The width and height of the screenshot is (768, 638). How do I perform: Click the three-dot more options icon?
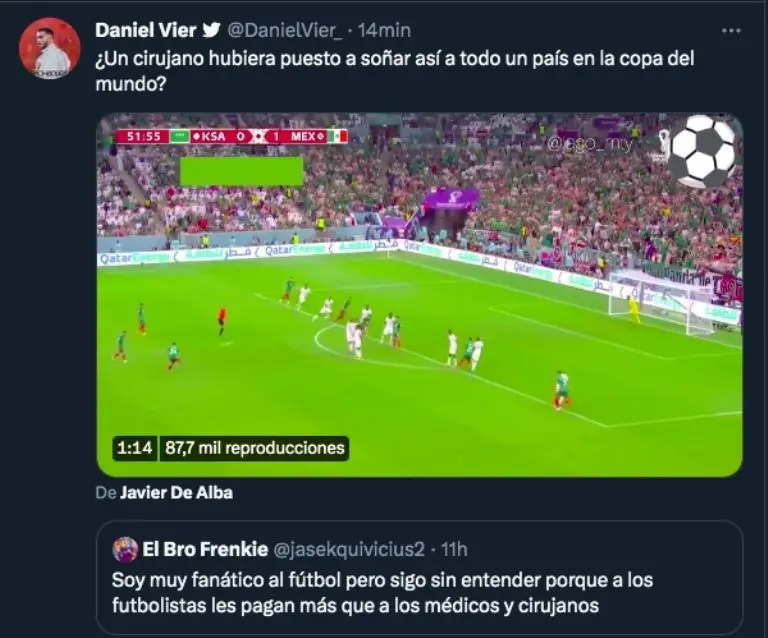click(x=731, y=31)
